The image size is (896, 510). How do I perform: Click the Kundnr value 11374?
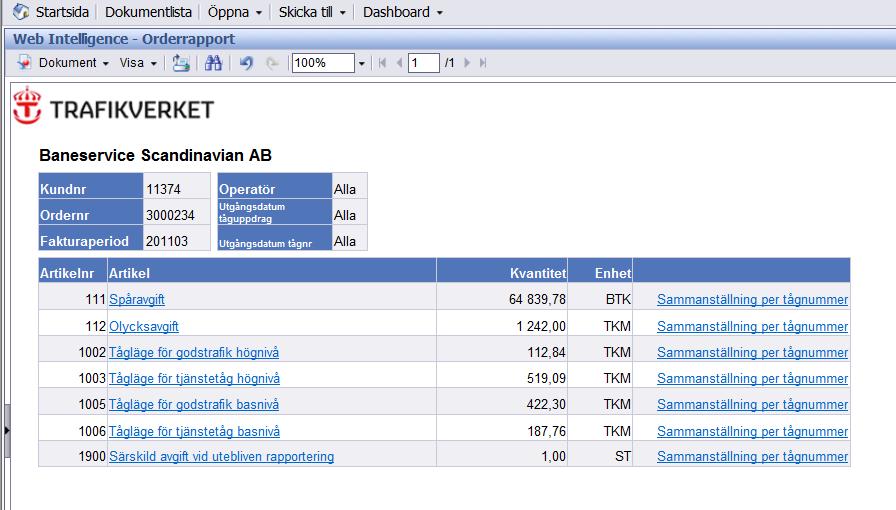point(163,189)
